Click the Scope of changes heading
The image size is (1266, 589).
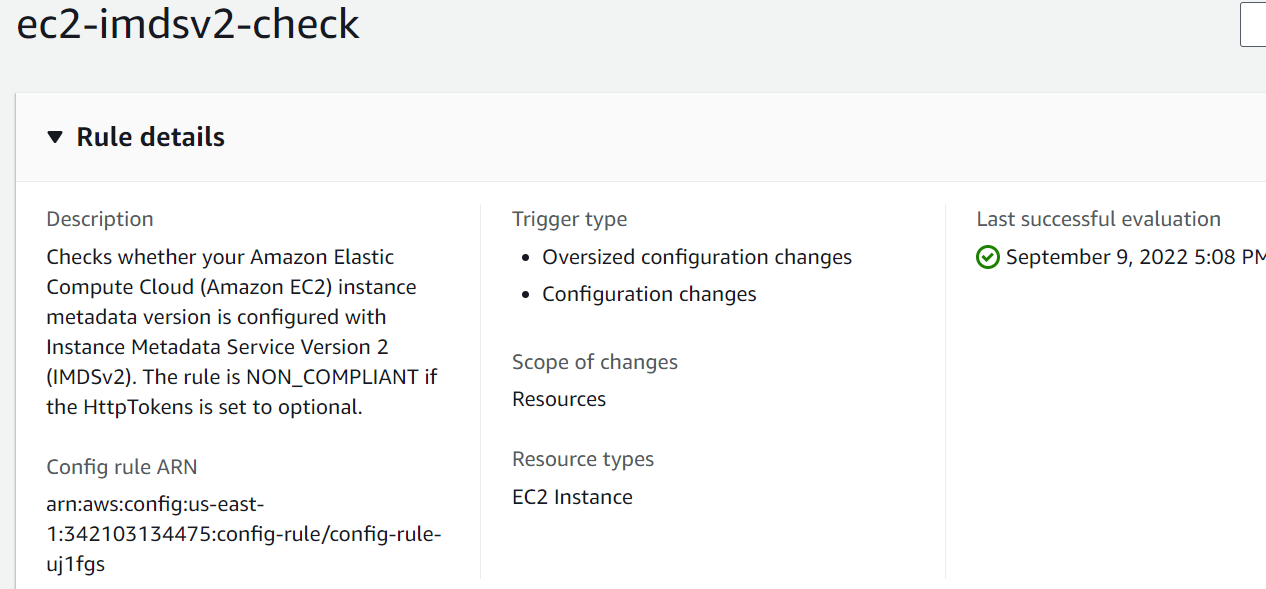click(x=595, y=362)
